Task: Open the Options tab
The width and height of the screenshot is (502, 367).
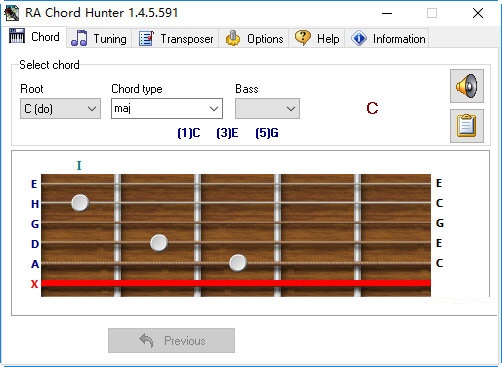Action: pyautogui.click(x=254, y=38)
